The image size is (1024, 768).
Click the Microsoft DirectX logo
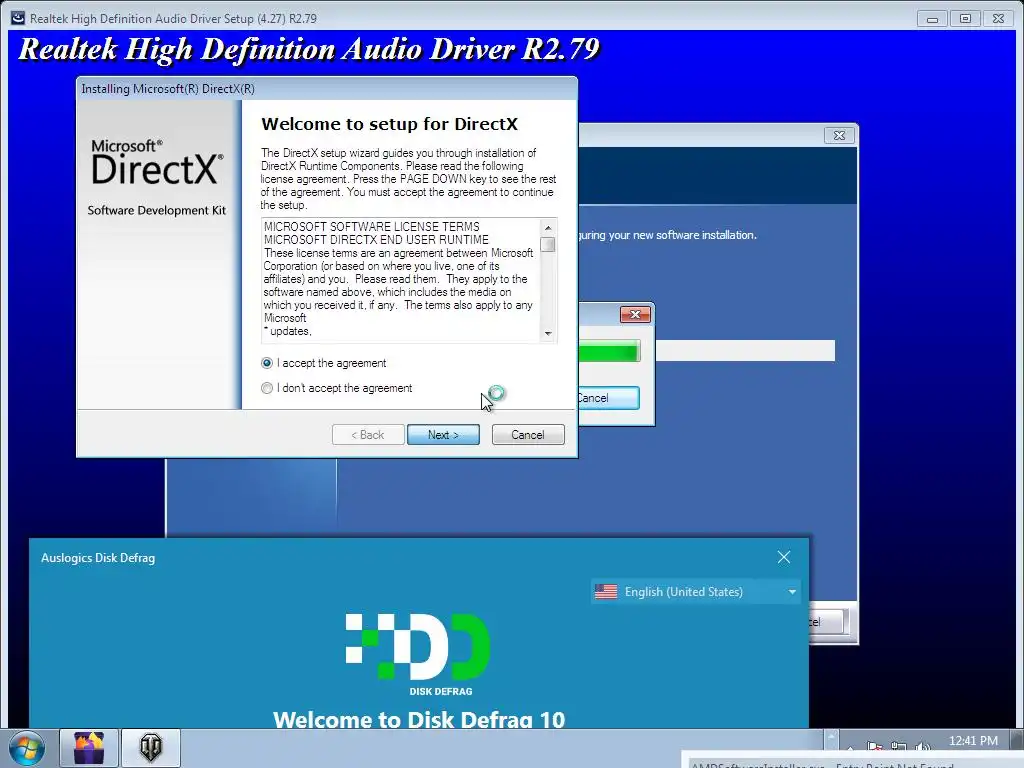pos(157,162)
